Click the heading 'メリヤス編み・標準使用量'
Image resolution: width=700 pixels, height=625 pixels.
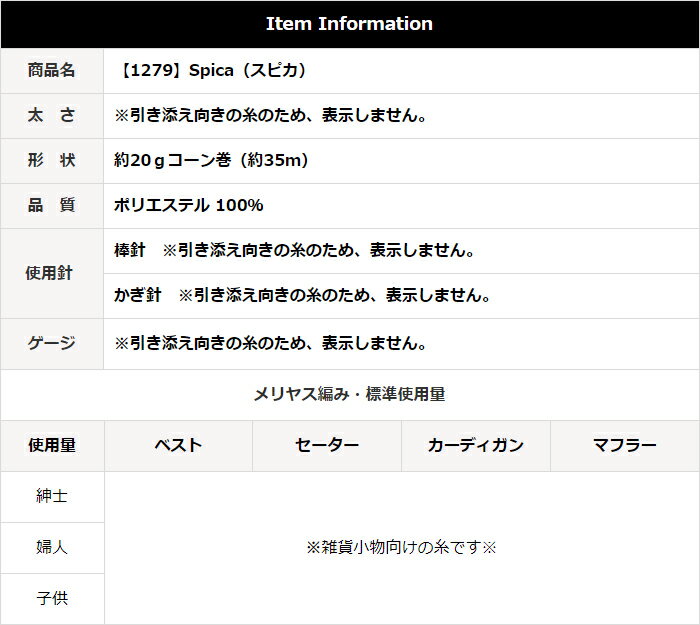click(350, 395)
